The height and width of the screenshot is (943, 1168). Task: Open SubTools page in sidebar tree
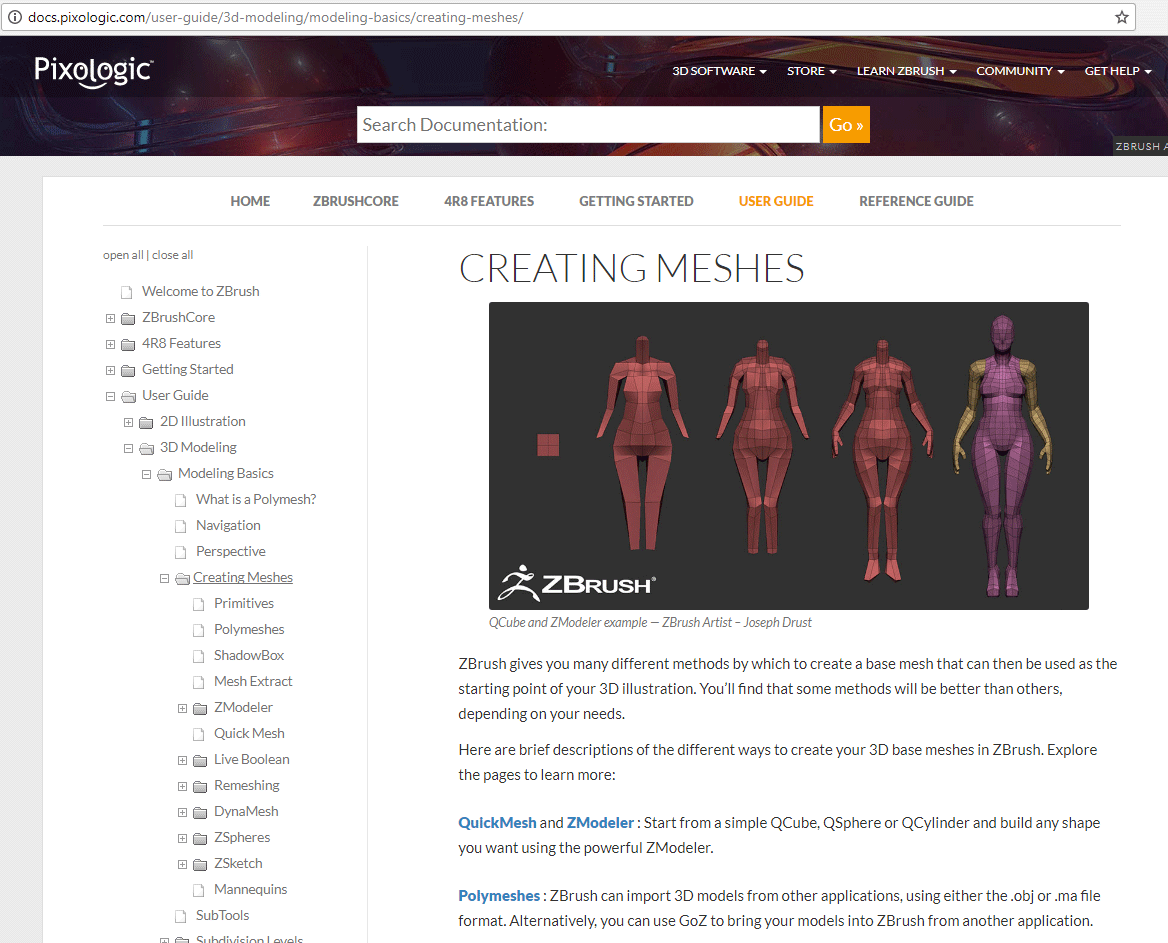point(222,915)
